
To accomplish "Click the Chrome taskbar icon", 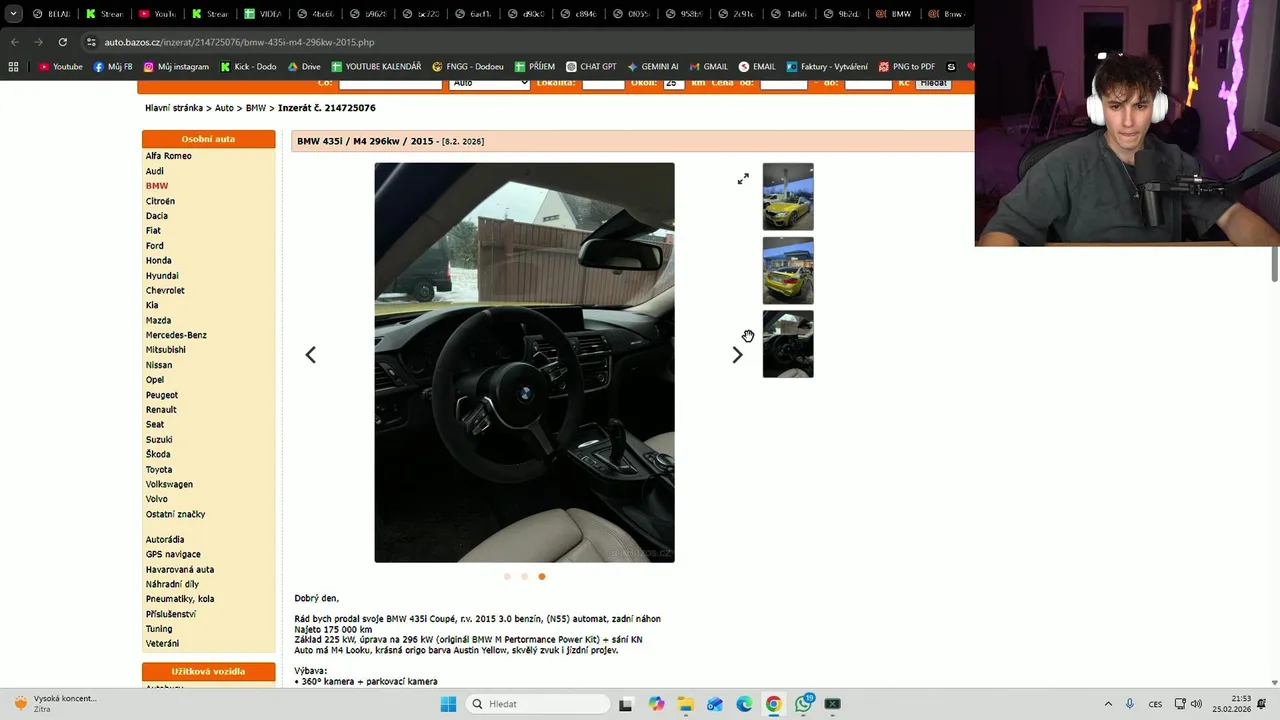I will pos(773,704).
